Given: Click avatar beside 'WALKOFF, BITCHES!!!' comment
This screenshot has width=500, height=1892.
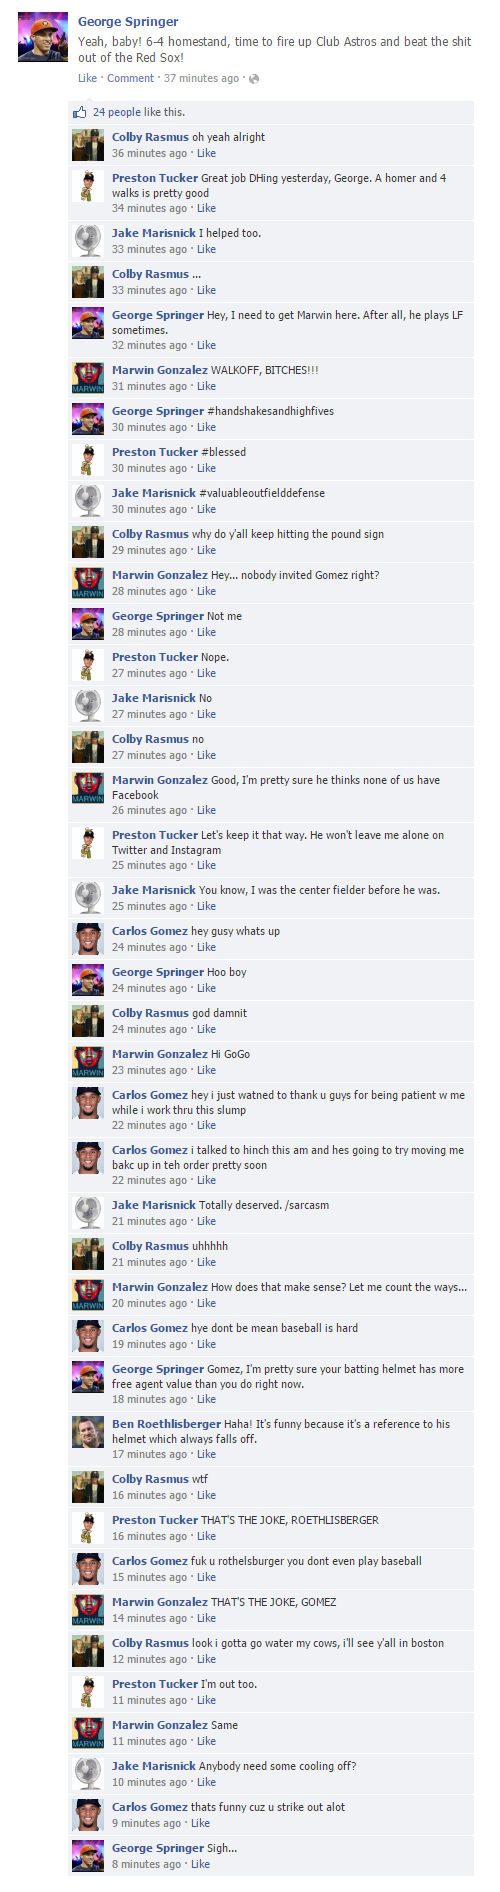Looking at the screenshot, I should (x=88, y=377).
